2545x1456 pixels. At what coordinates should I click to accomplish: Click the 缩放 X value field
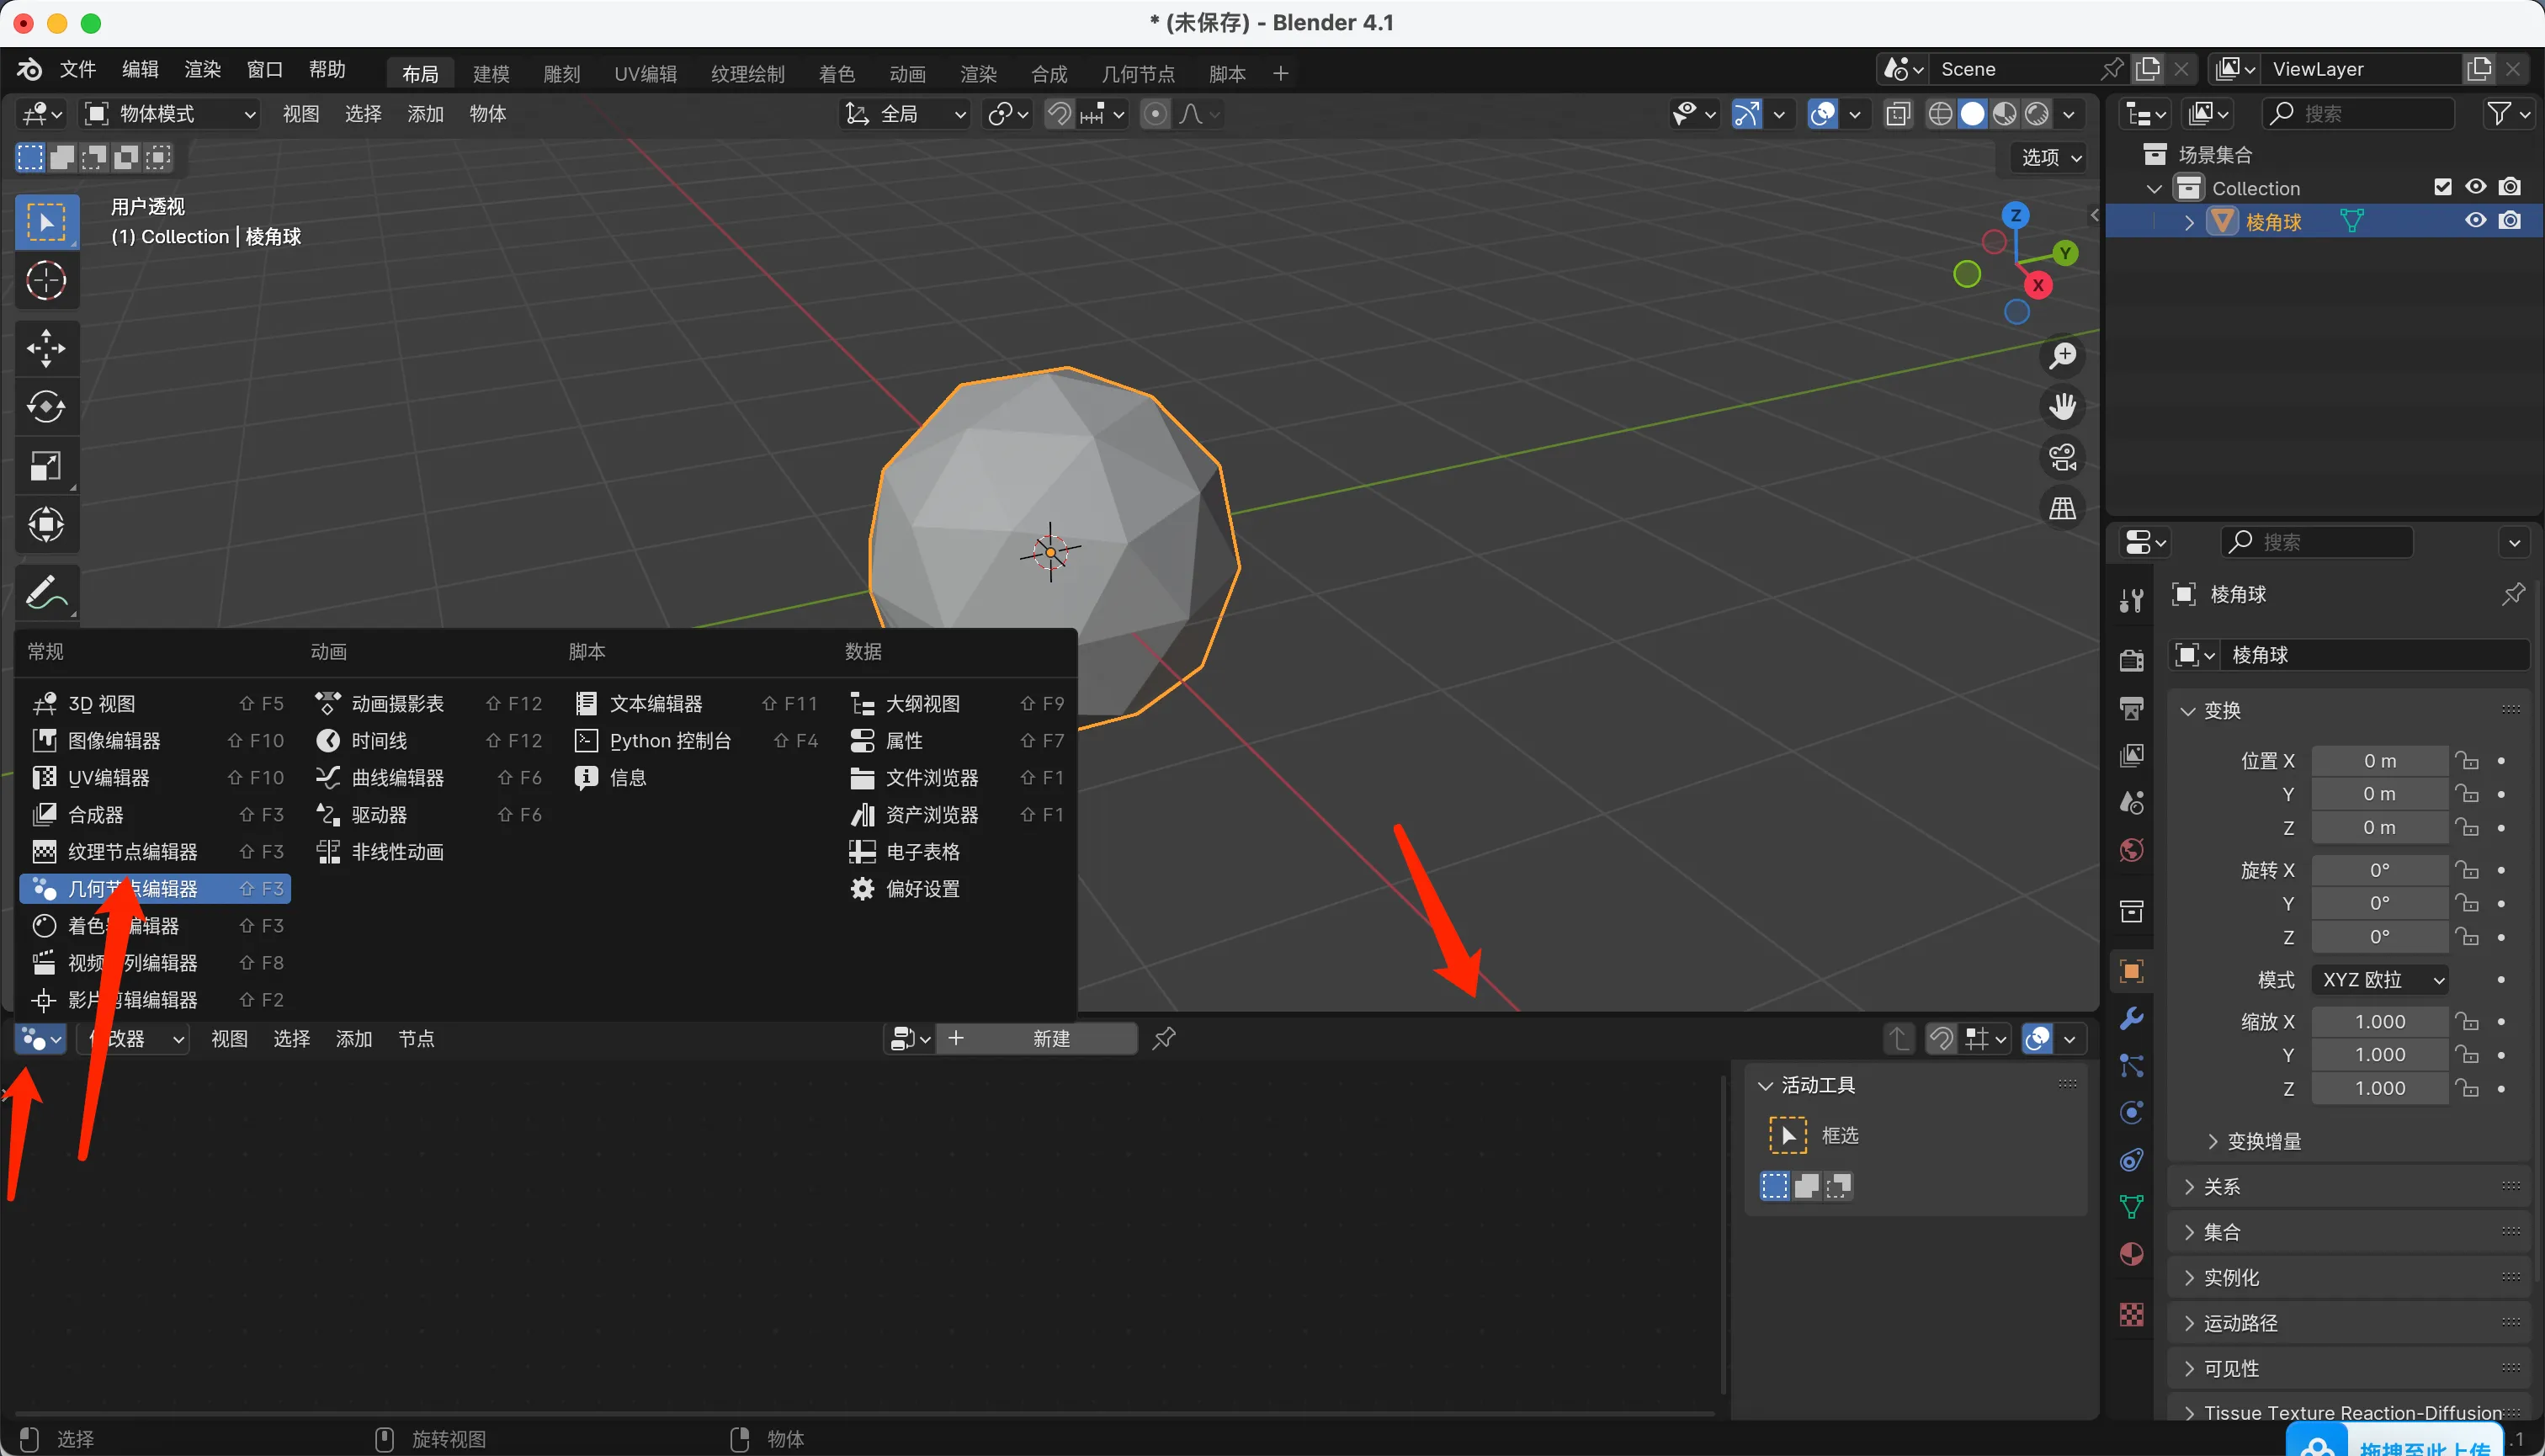point(2379,1022)
